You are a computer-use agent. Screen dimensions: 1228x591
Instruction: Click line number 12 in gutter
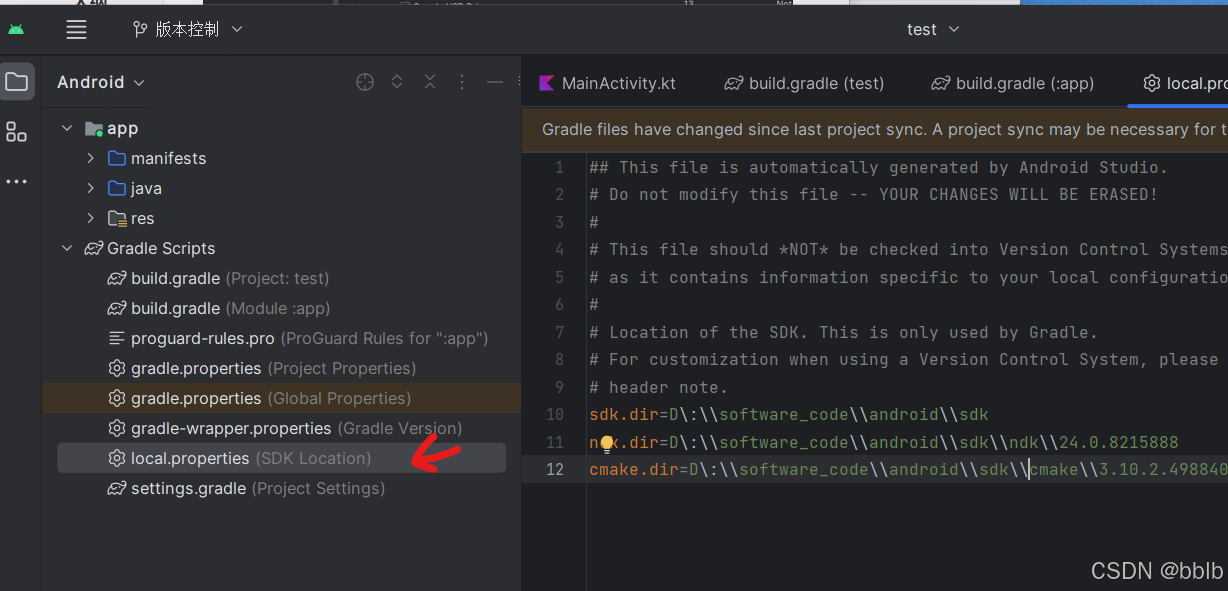[554, 469]
